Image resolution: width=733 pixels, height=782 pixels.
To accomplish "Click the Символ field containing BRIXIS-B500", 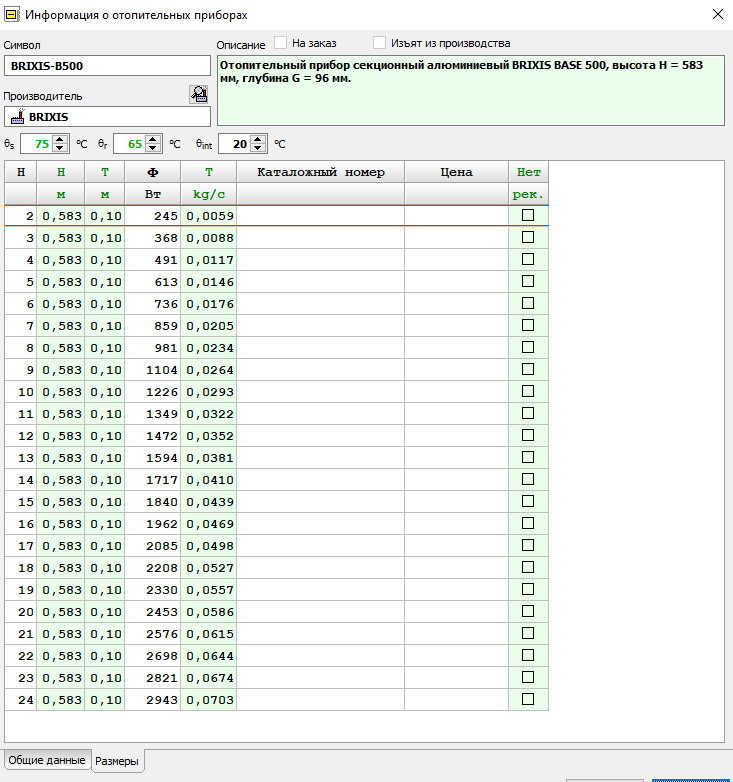I will point(107,66).
